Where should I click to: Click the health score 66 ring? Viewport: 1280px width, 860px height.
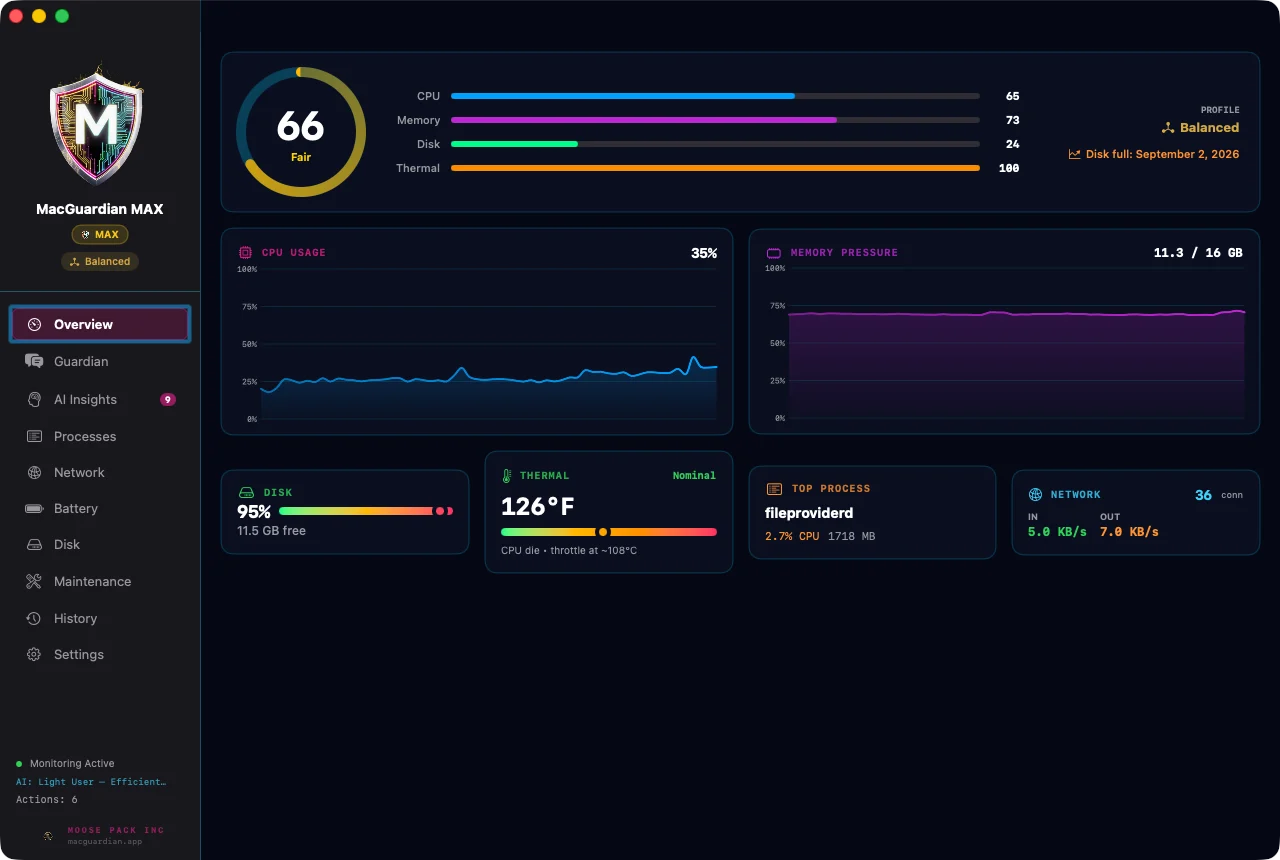tap(301, 132)
